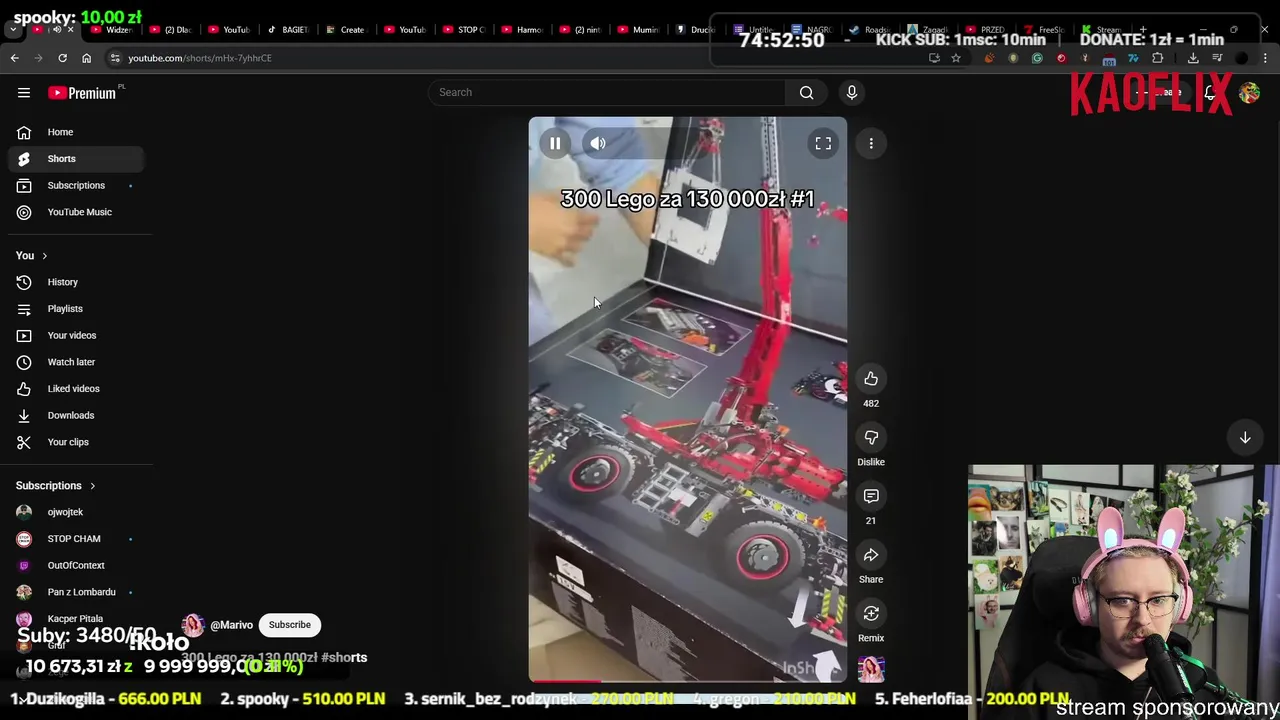Like the Short with thumbs up

(x=871, y=379)
